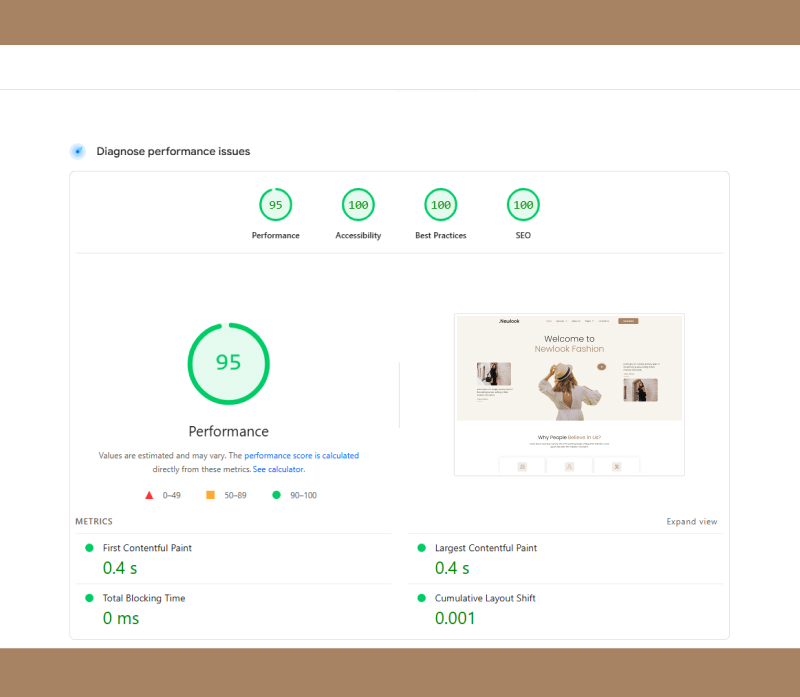800x697 pixels.
Task: Jump to the Accessibility score gauge
Action: click(x=358, y=205)
